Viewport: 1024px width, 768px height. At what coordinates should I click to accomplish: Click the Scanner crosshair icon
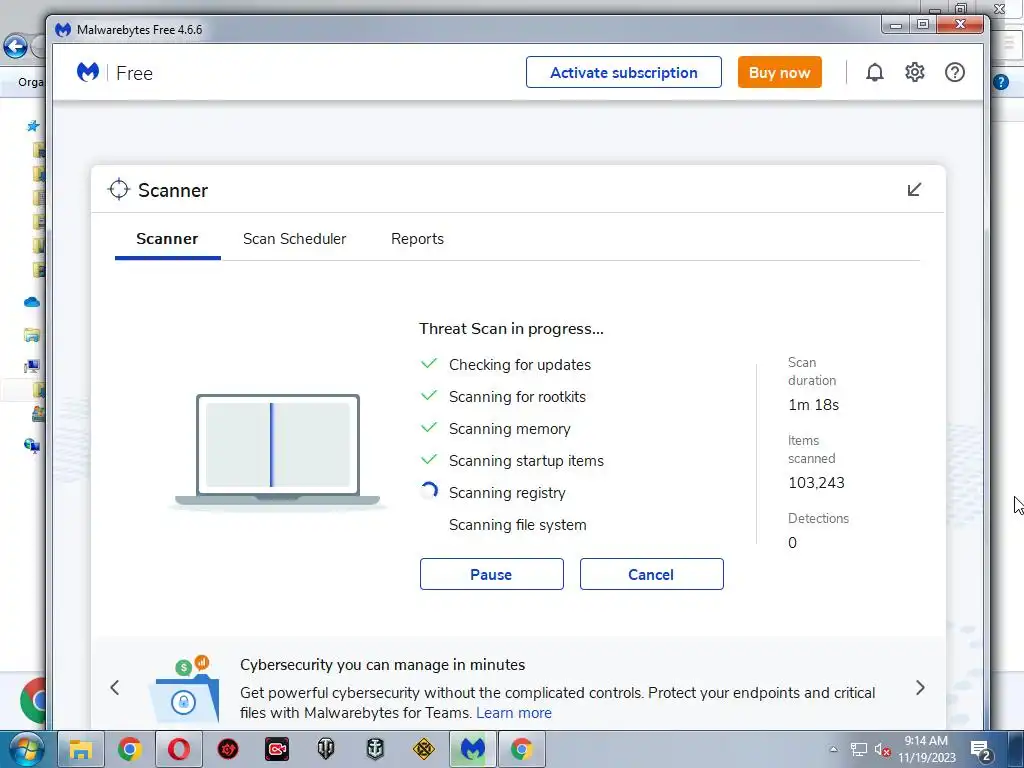tap(119, 189)
